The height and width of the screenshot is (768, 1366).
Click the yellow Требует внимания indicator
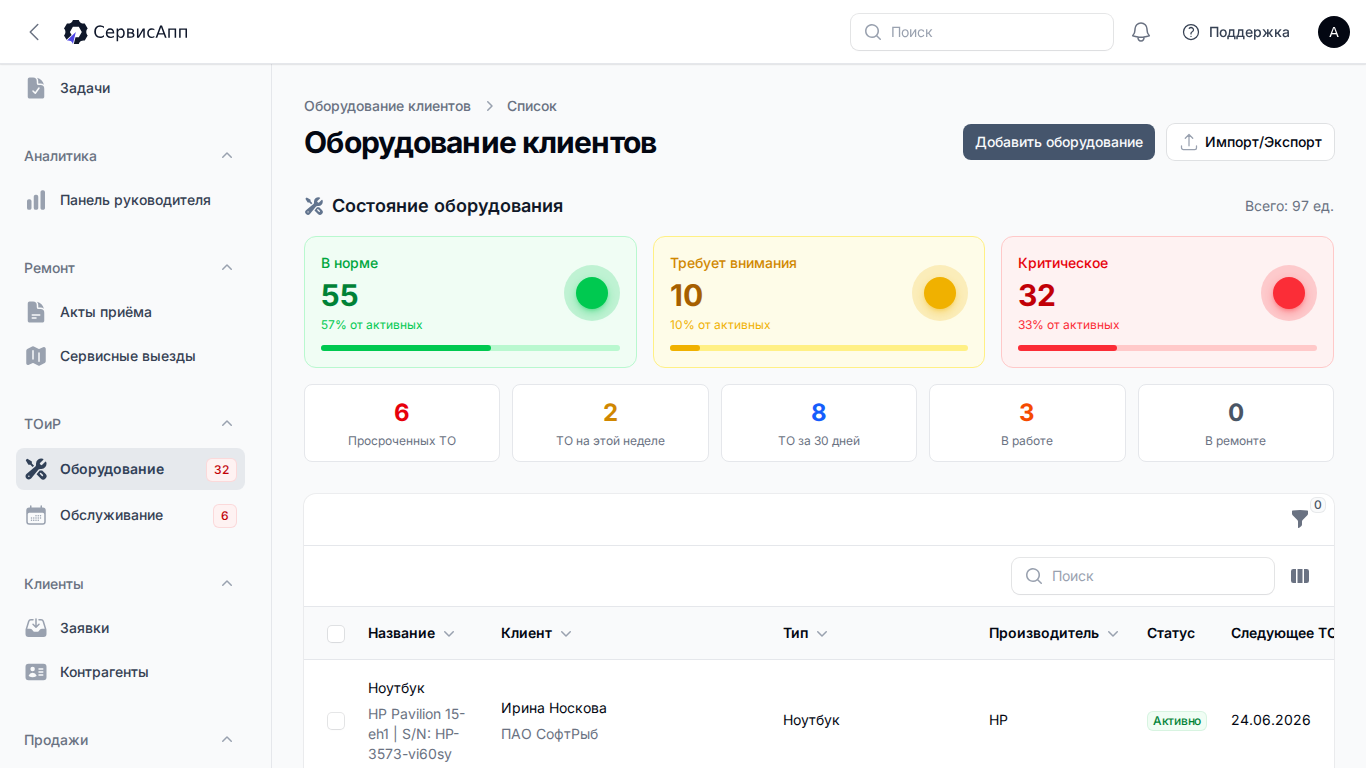(940, 293)
